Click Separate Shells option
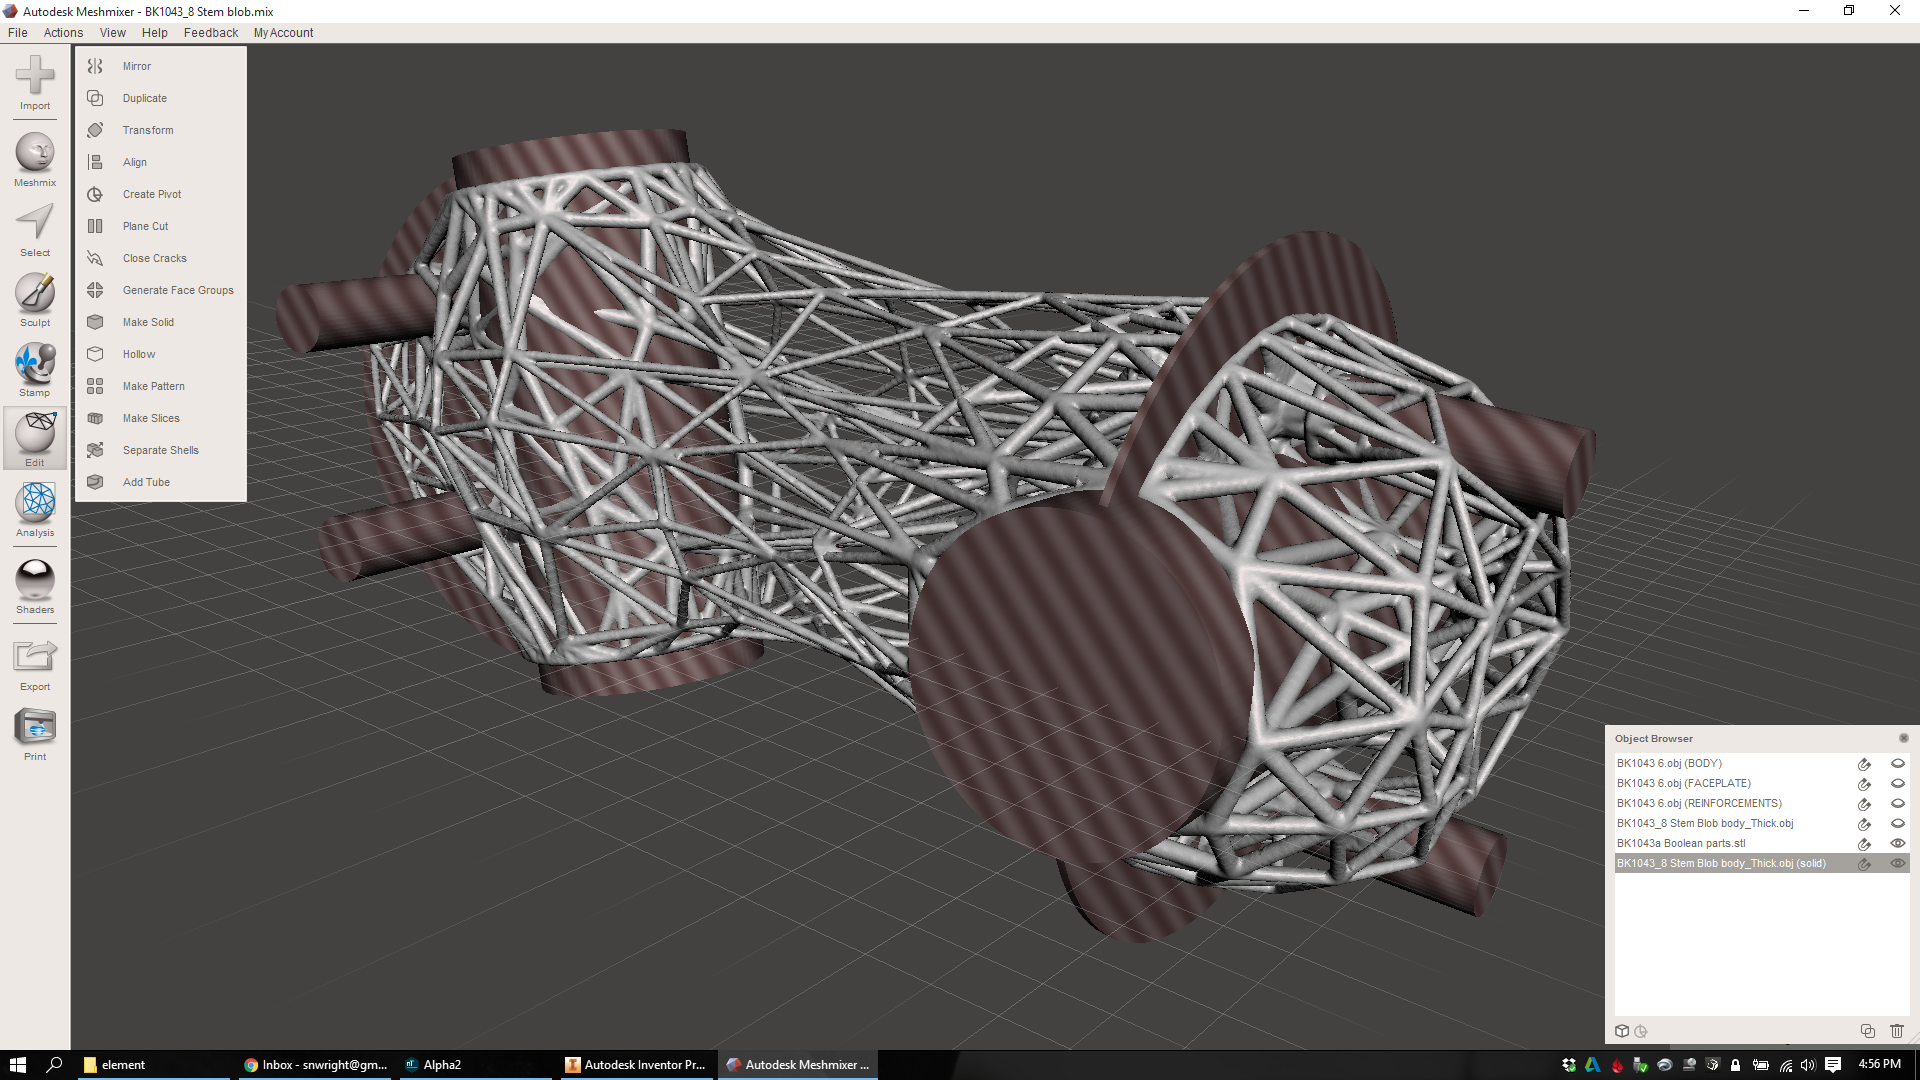Viewport: 1920px width, 1080px height. click(x=160, y=450)
